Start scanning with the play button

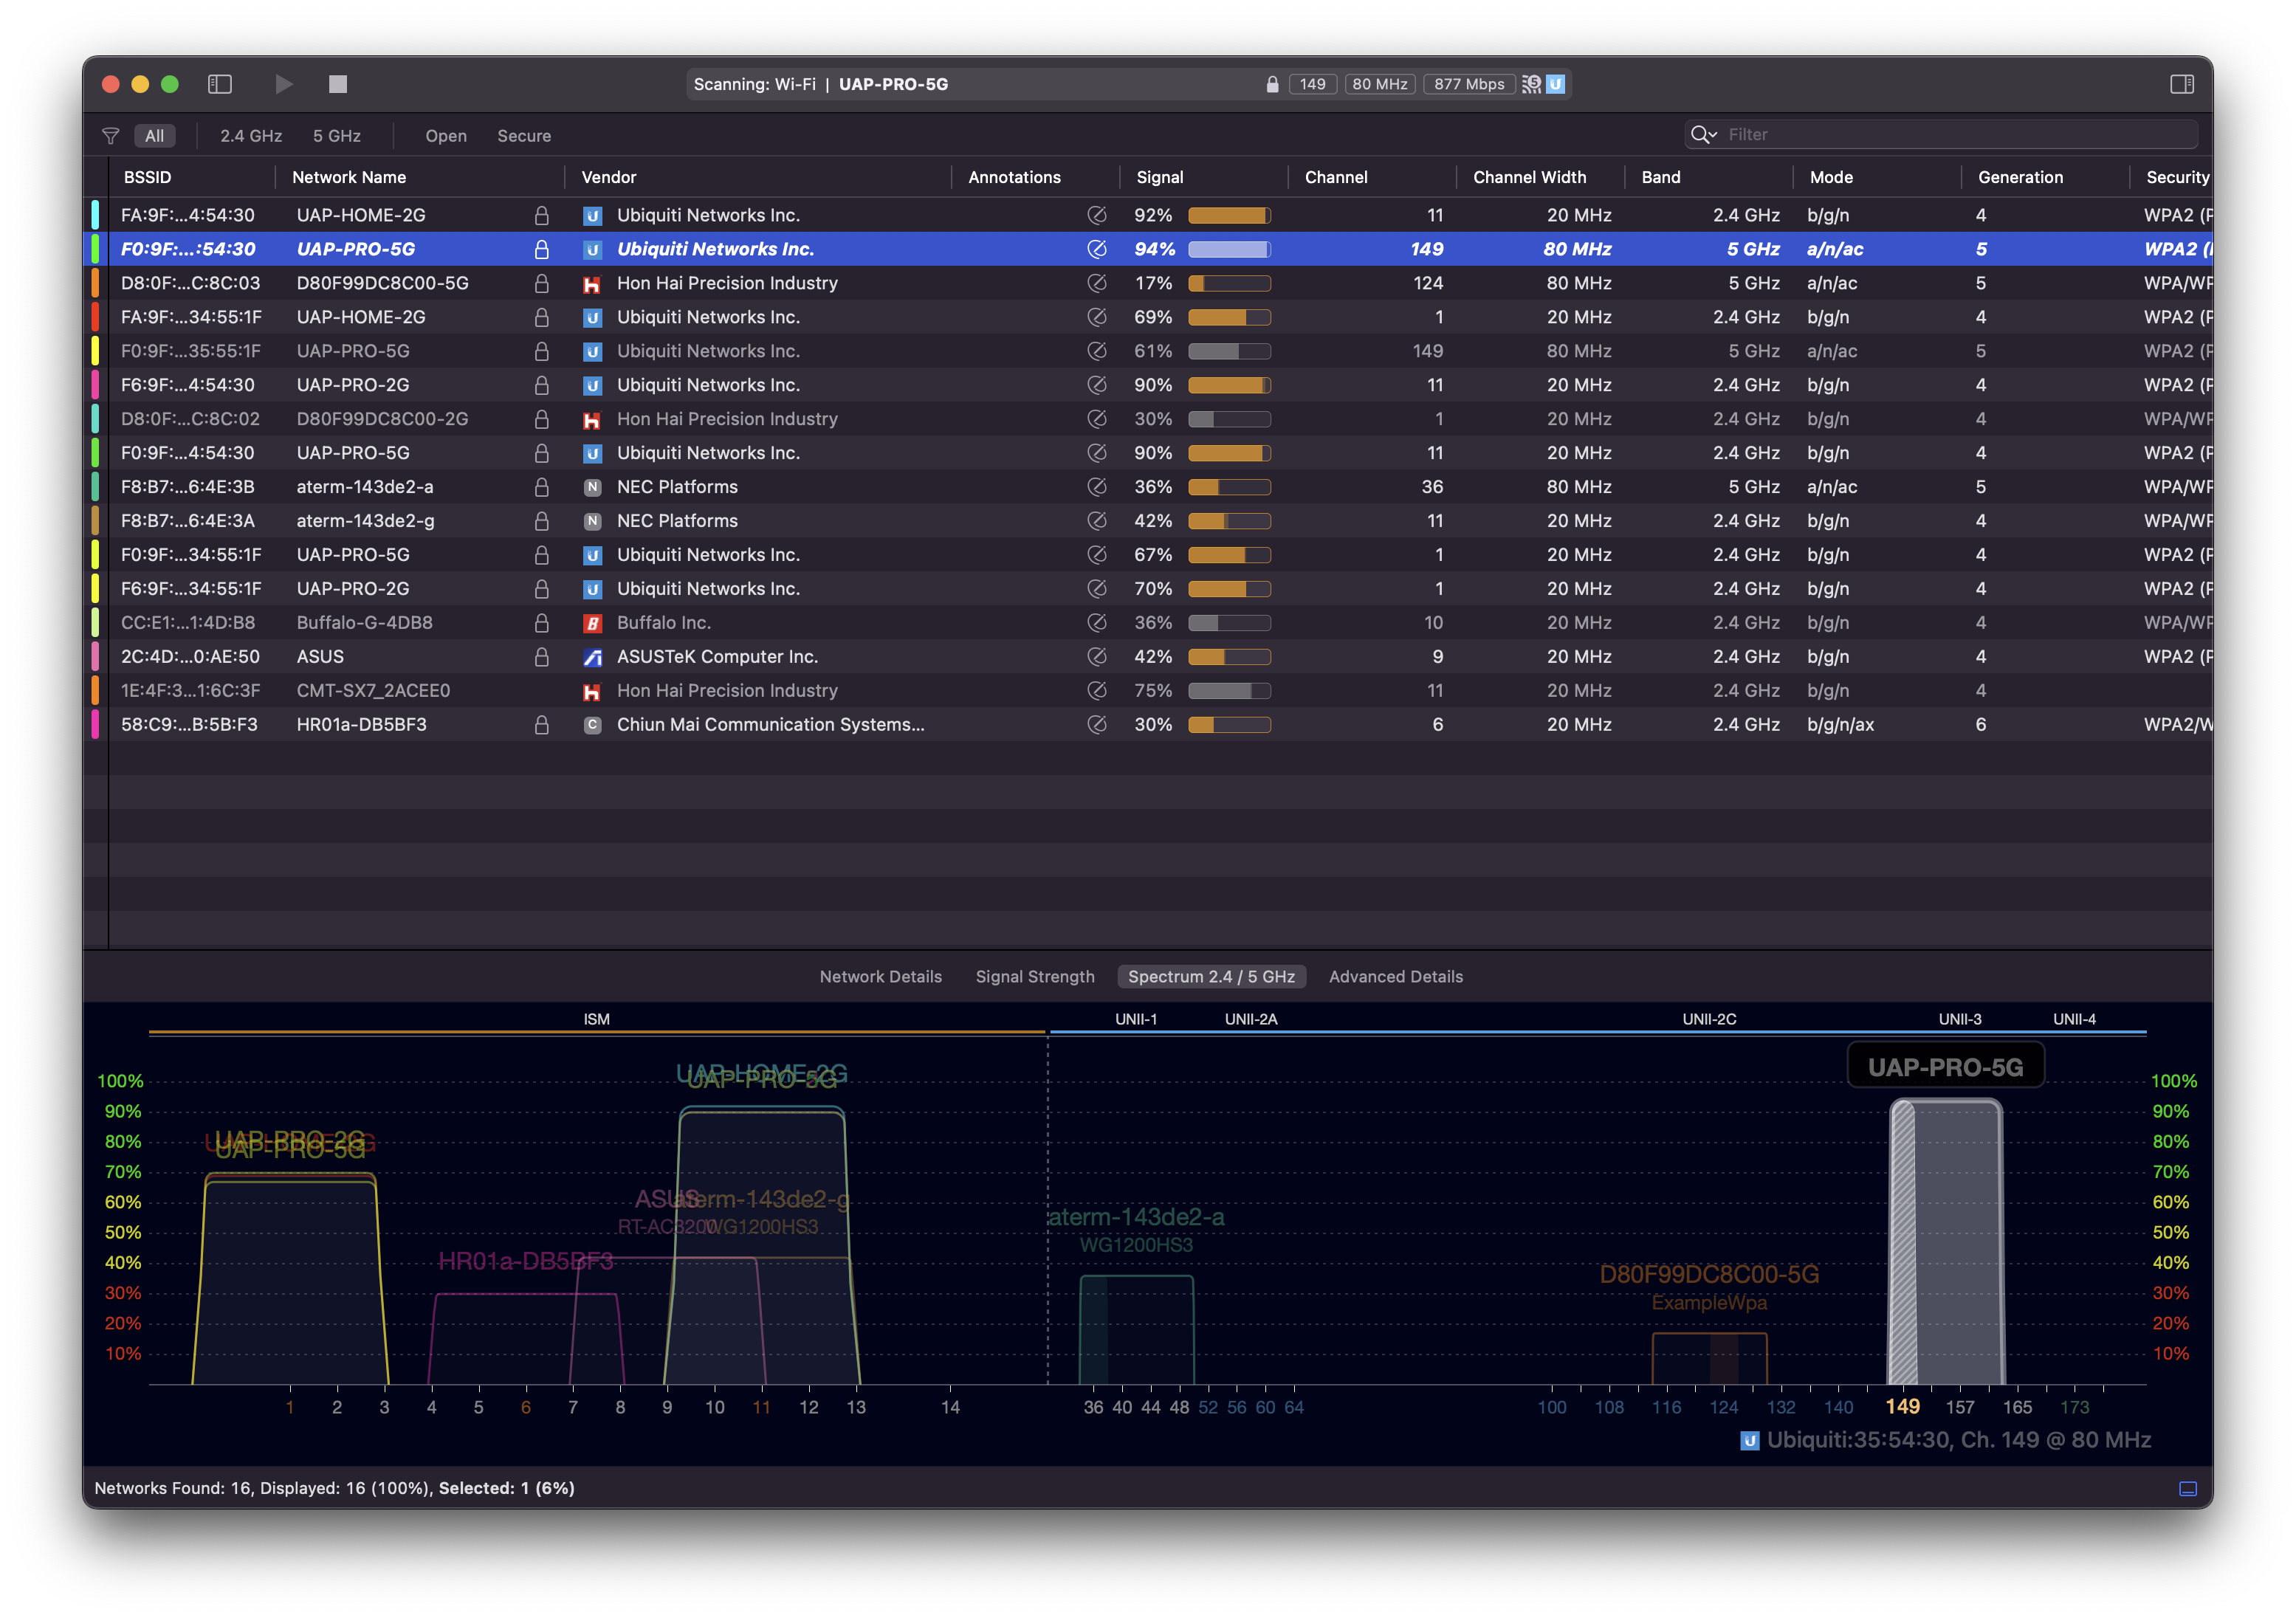click(x=284, y=84)
